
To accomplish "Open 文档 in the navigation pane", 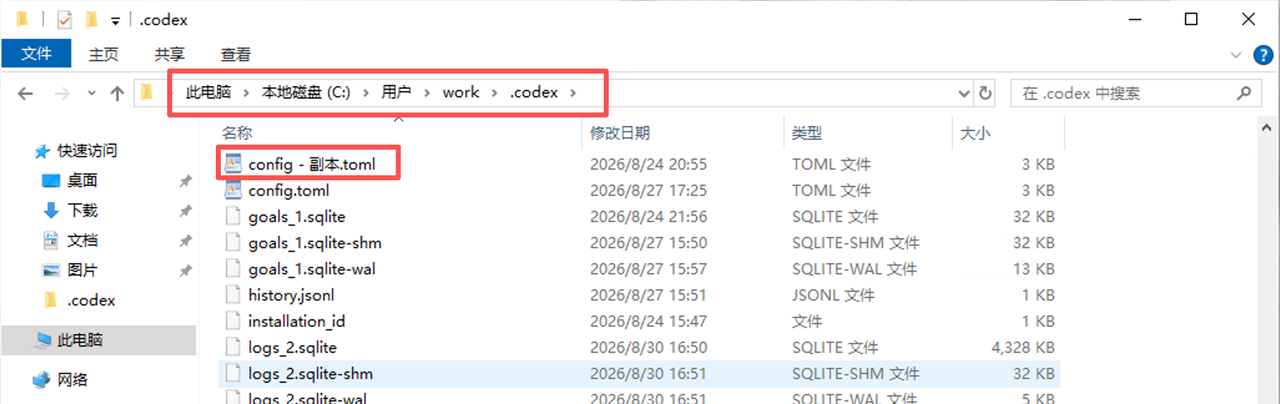I will point(82,241).
